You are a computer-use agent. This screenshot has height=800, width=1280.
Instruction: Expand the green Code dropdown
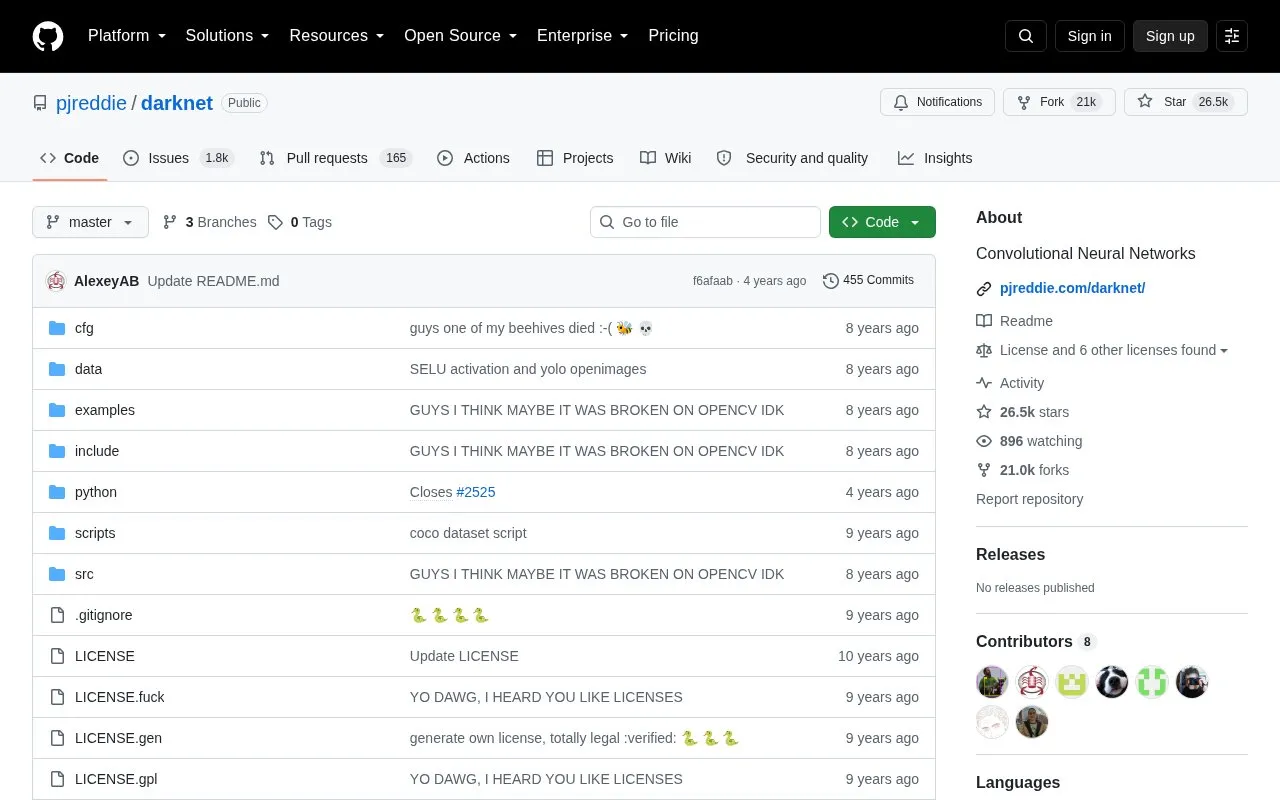coord(882,222)
